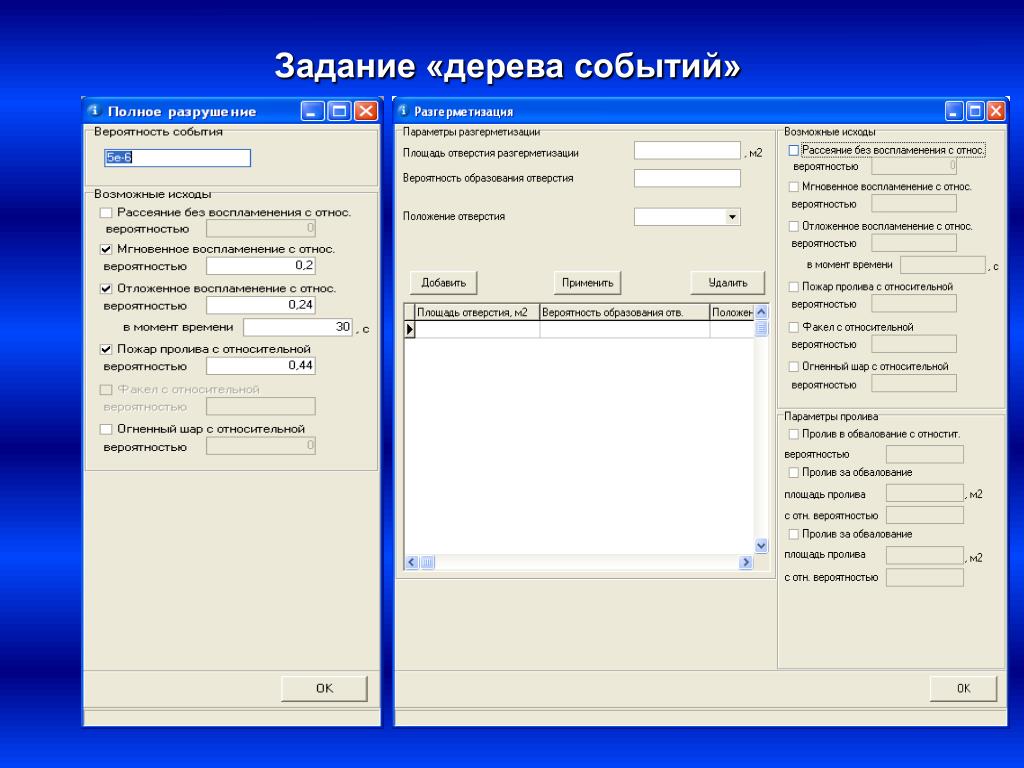
Task: Enable Факел с относительной in Разгерметизация
Action: pos(793,327)
